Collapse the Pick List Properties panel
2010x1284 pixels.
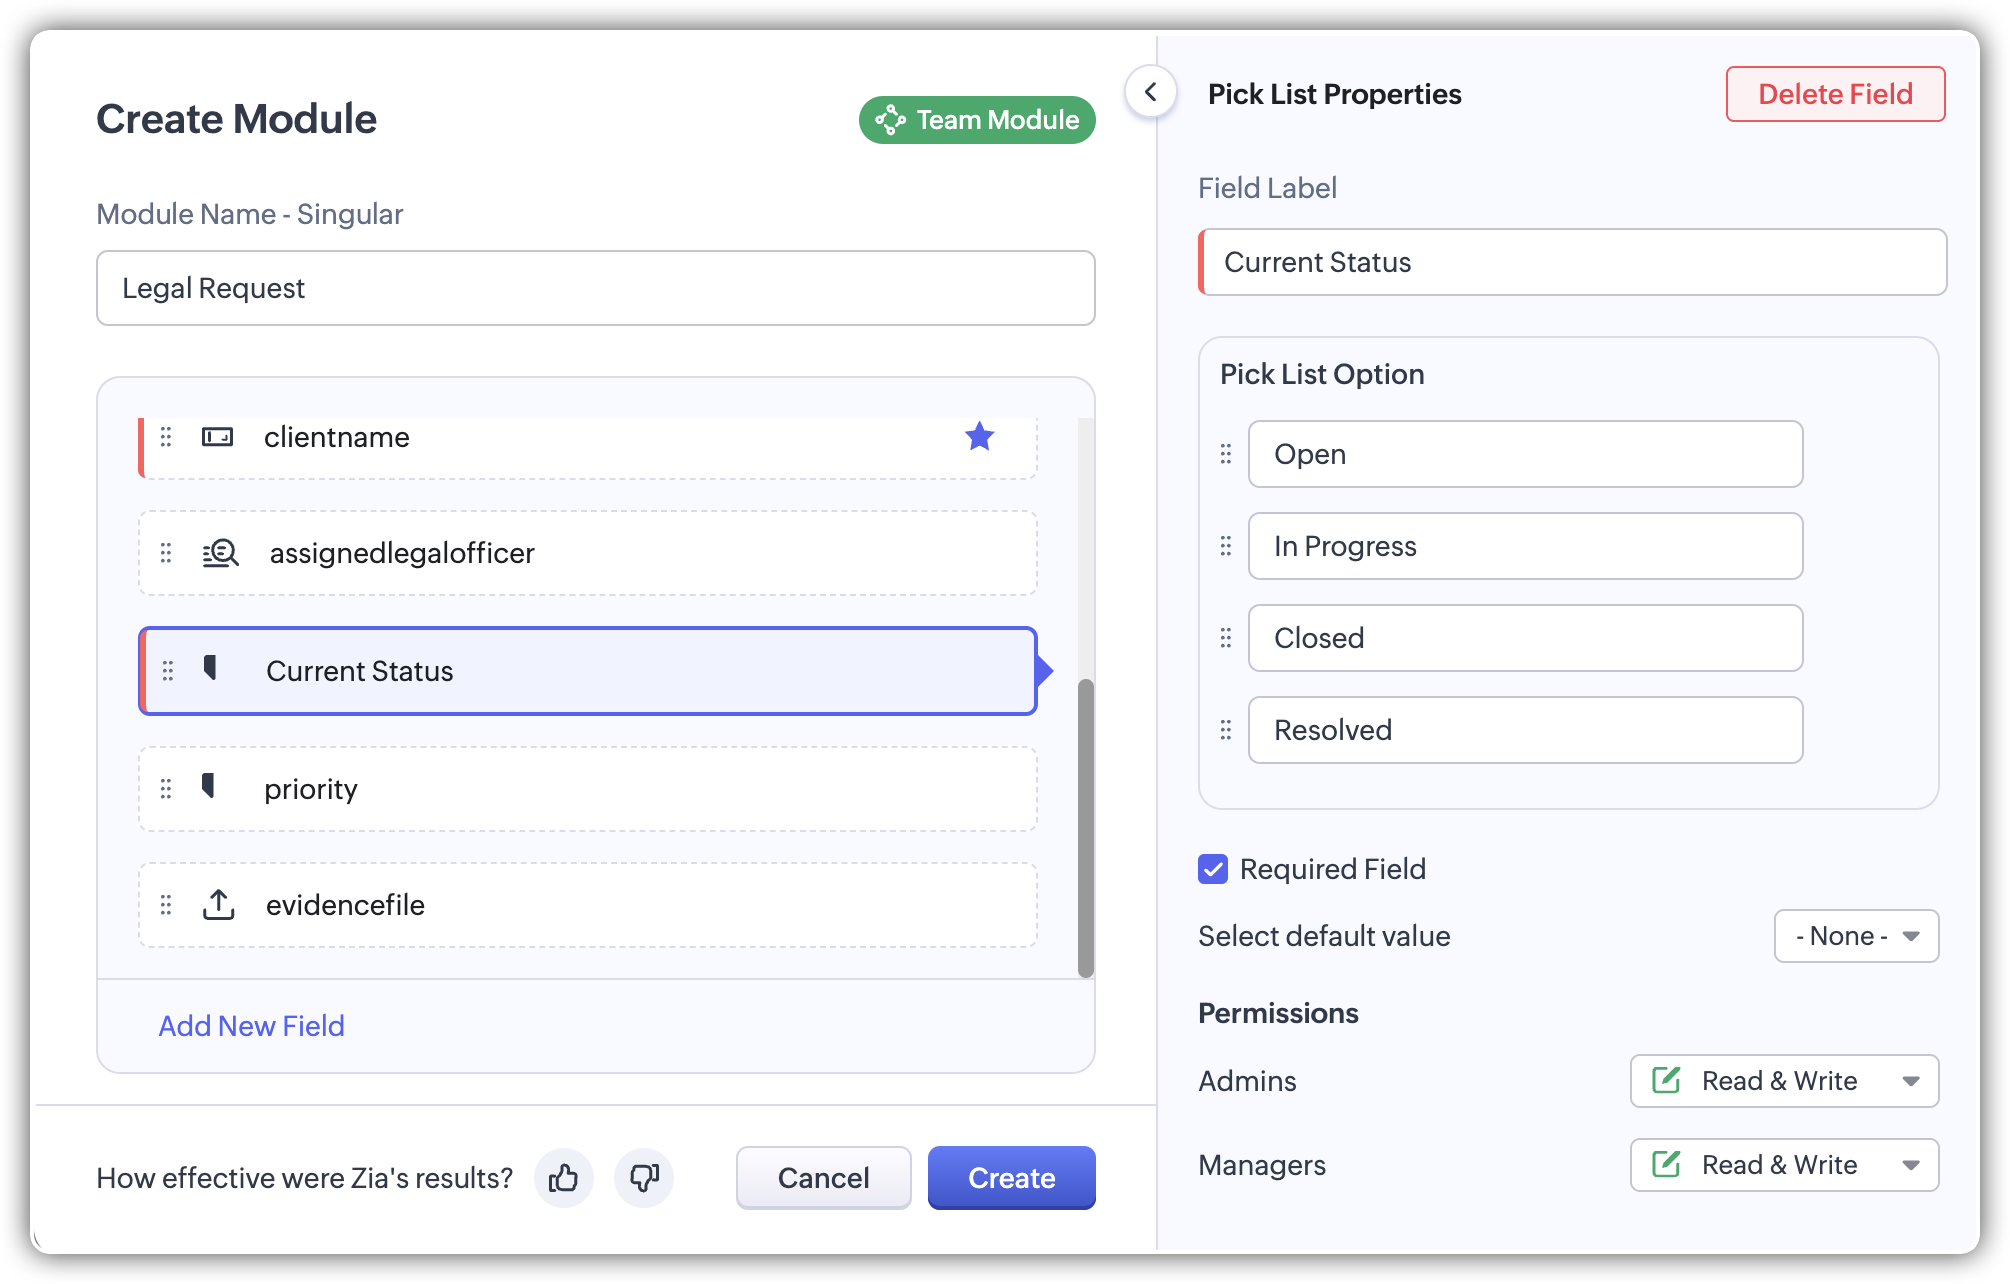[1151, 93]
